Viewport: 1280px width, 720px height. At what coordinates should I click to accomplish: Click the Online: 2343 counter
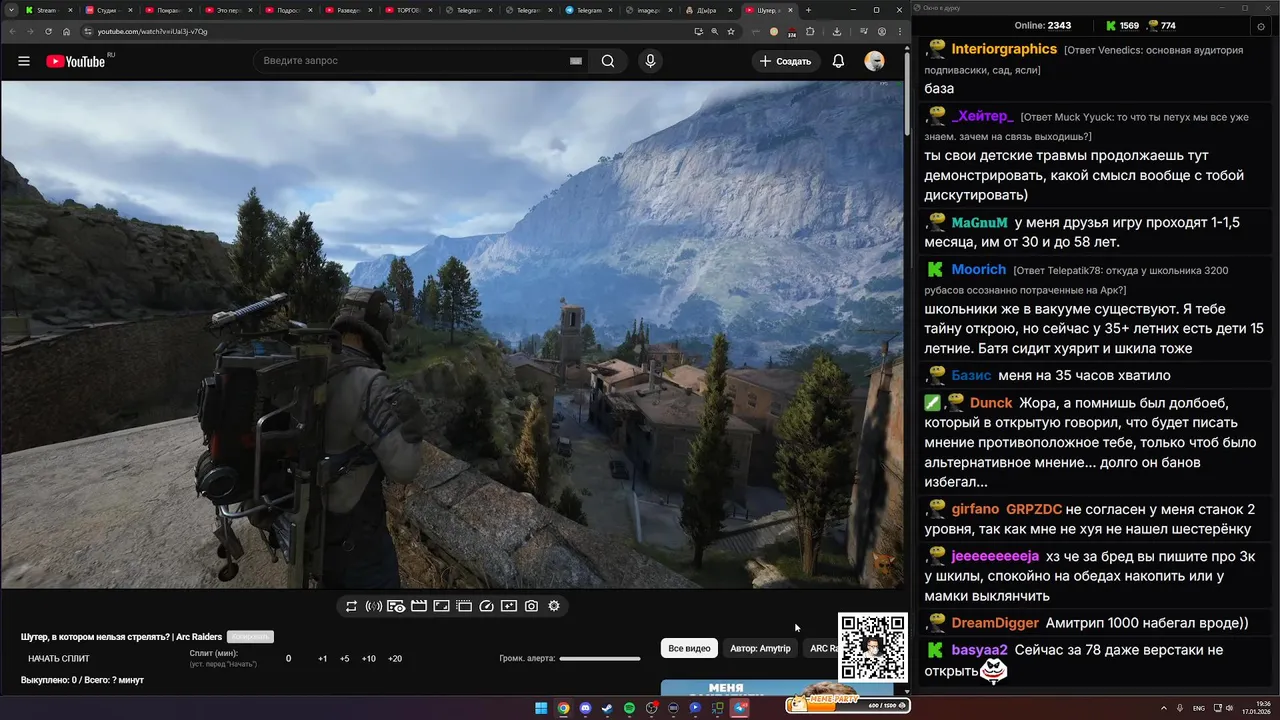click(1043, 26)
